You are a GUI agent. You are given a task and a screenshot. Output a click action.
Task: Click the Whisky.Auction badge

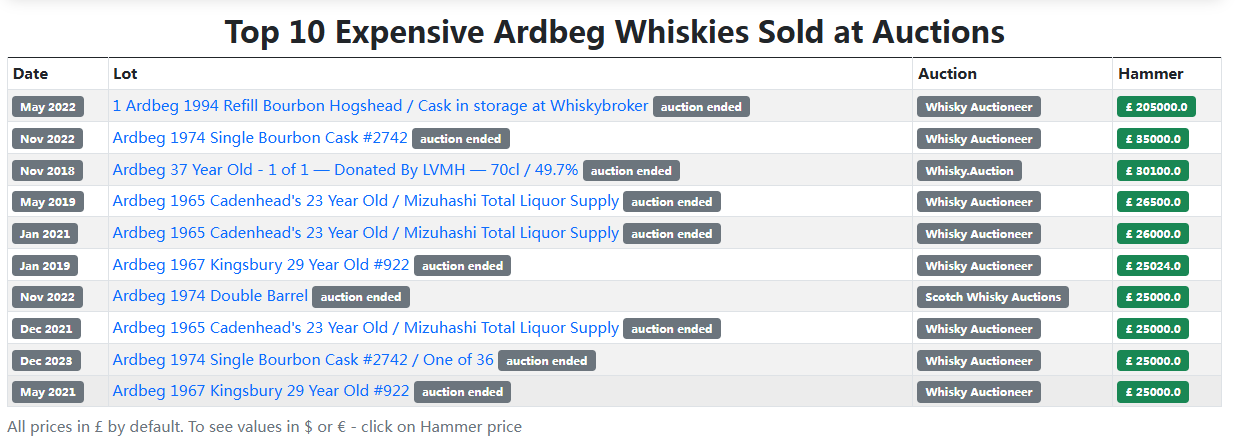(x=969, y=171)
